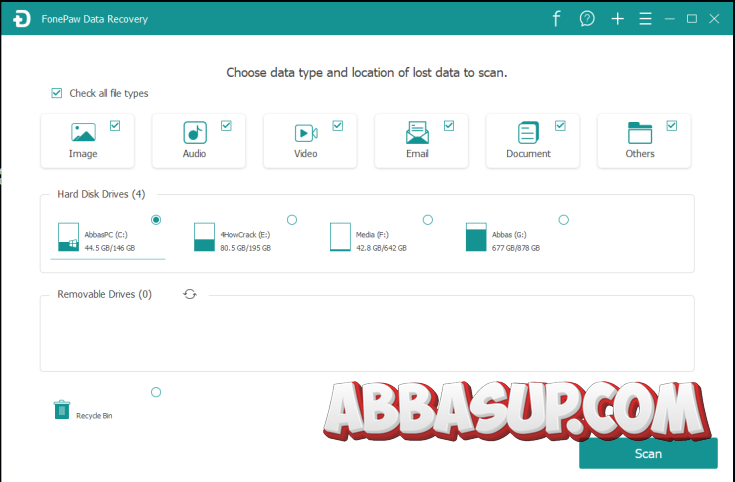Click the 'Hard Disk Drives (4)' heading

click(x=101, y=194)
